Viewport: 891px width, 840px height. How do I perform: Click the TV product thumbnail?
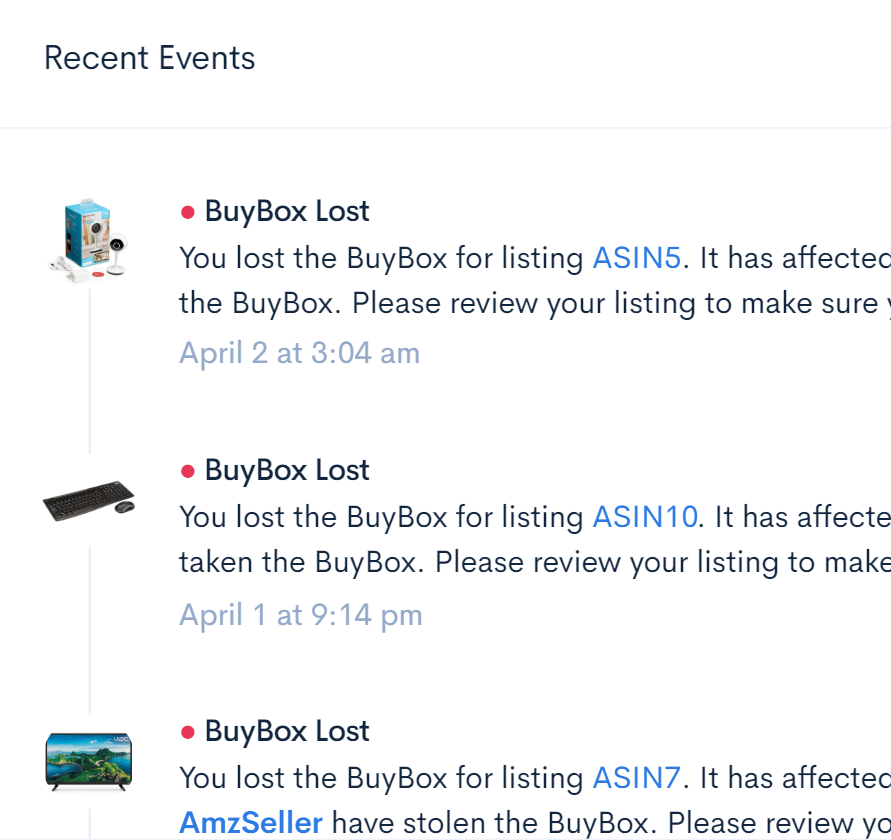tap(89, 762)
